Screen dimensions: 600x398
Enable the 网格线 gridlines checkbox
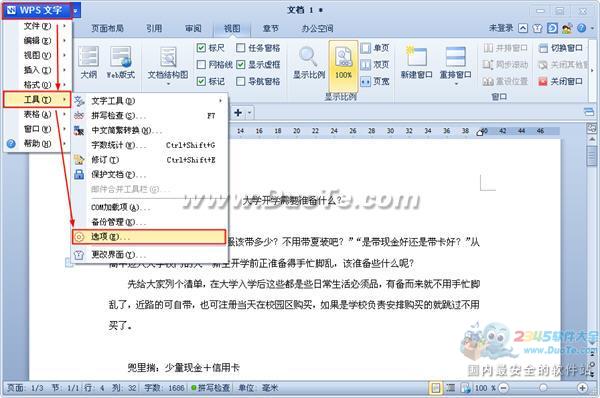[x=201, y=64]
